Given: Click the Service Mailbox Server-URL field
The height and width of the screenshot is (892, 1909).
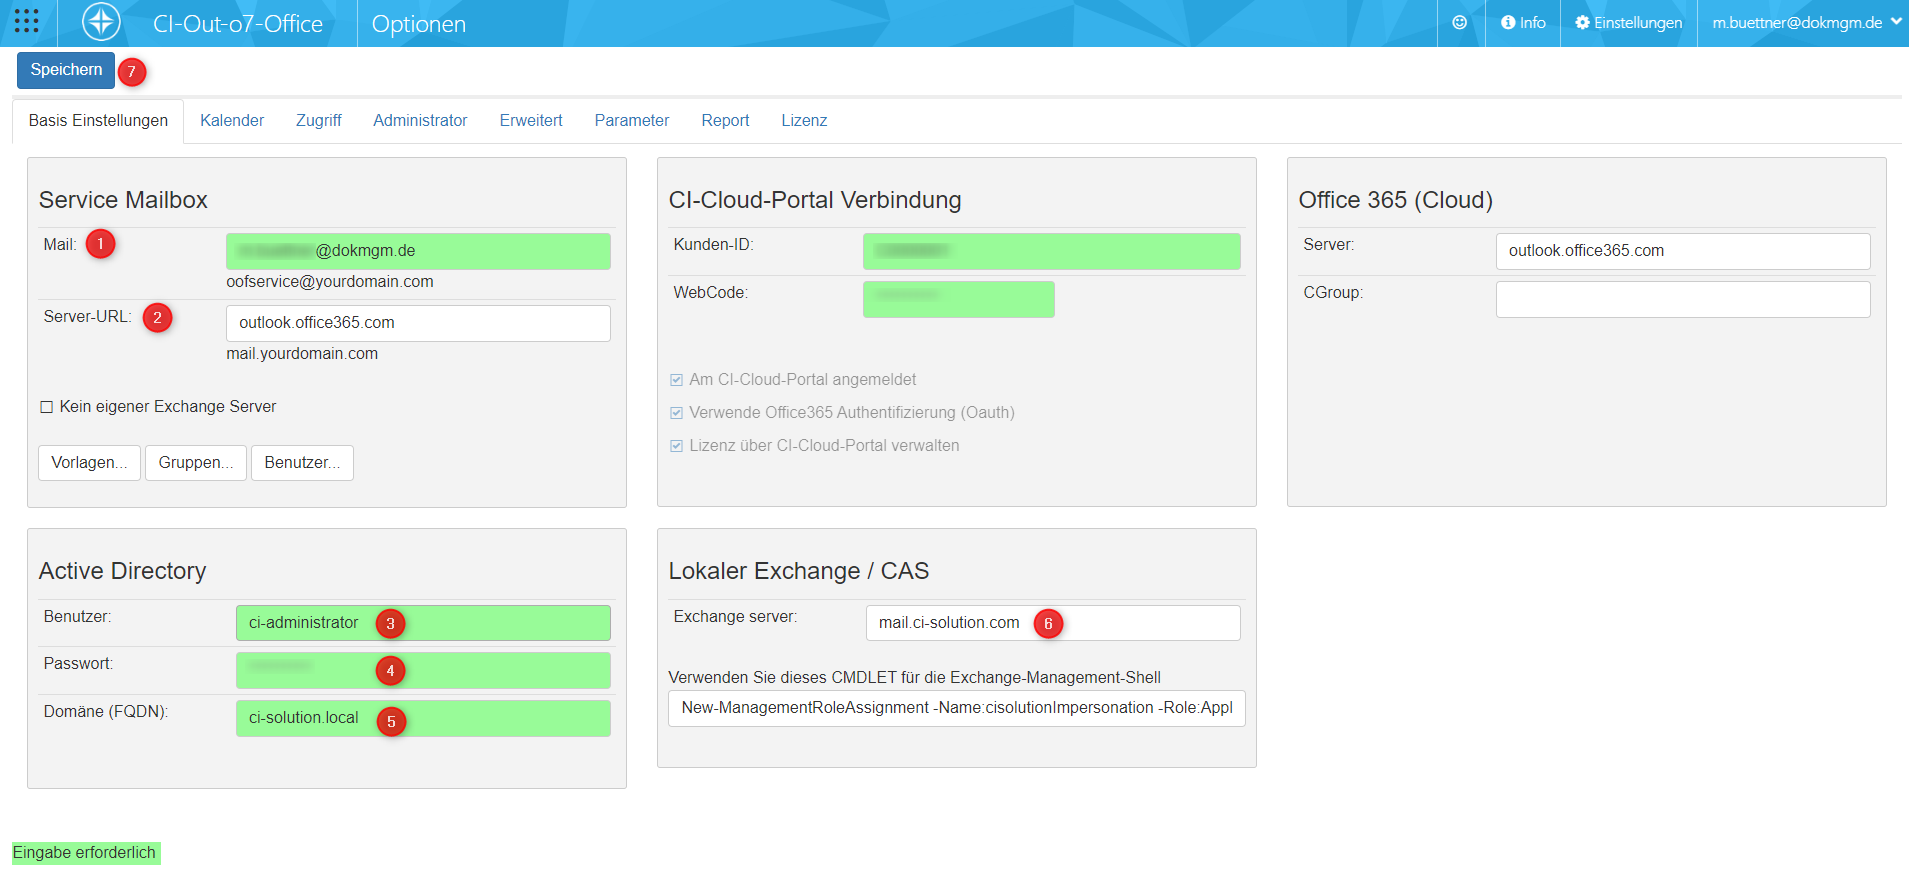Looking at the screenshot, I should [418, 323].
